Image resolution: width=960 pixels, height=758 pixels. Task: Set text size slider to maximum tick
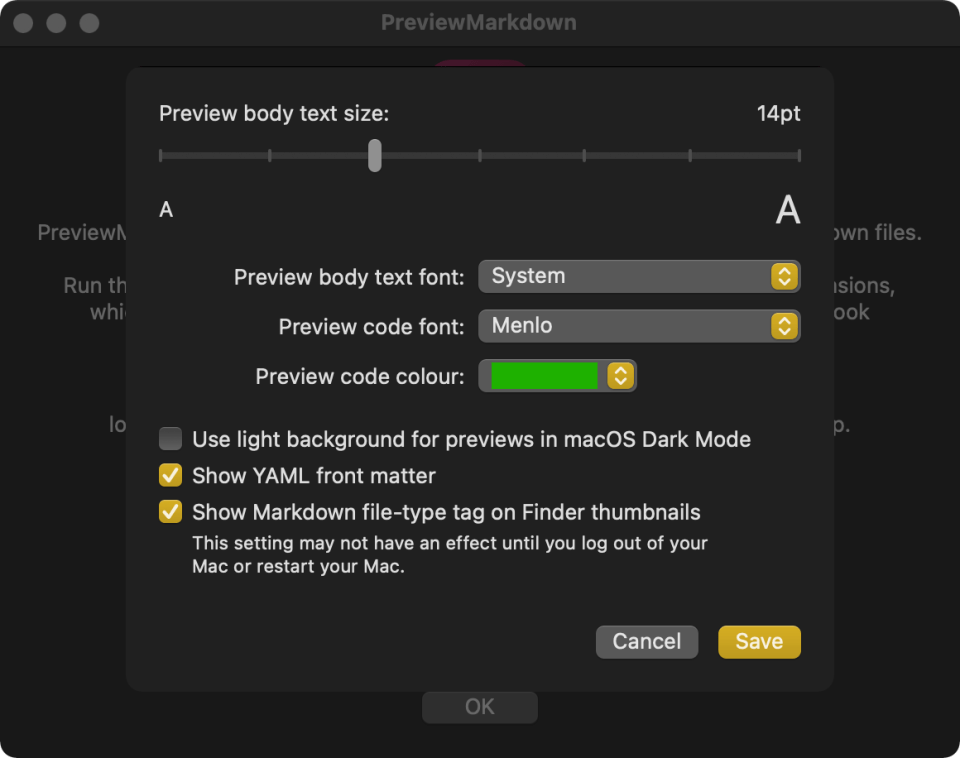click(799, 155)
